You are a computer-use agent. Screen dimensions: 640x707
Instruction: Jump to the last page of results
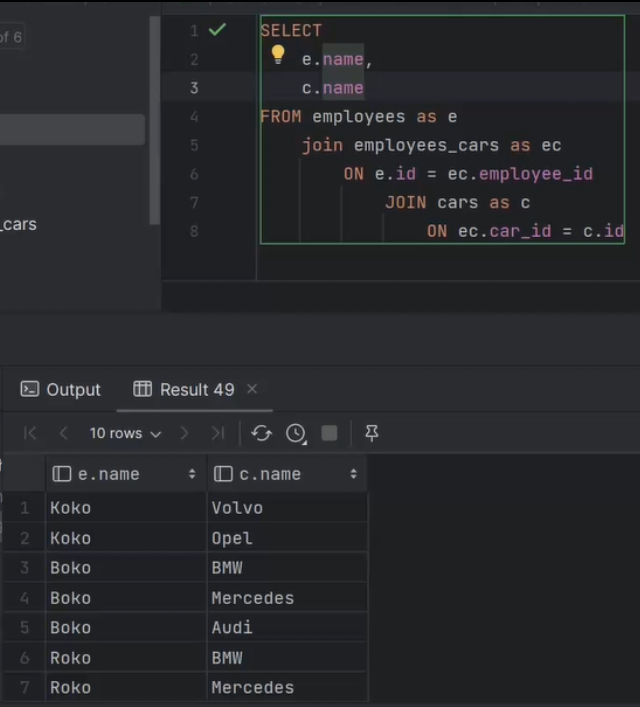pos(217,433)
